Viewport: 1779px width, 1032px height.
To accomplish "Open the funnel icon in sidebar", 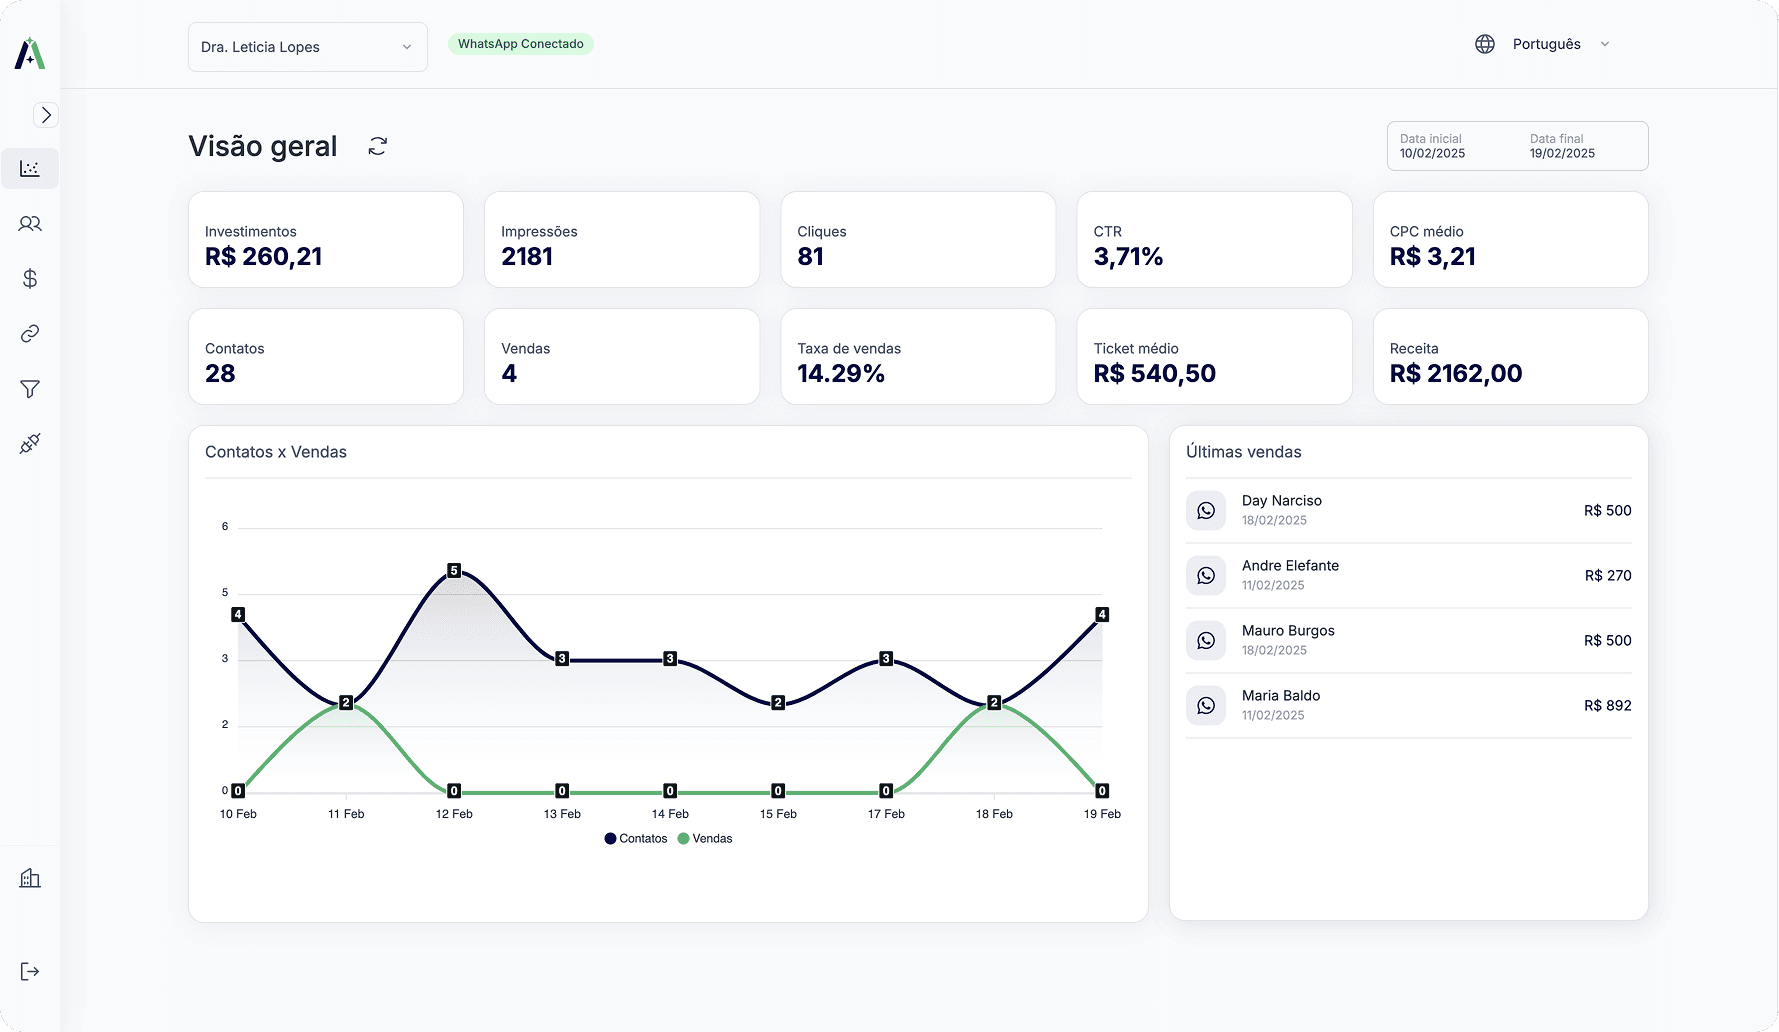I will (x=30, y=388).
